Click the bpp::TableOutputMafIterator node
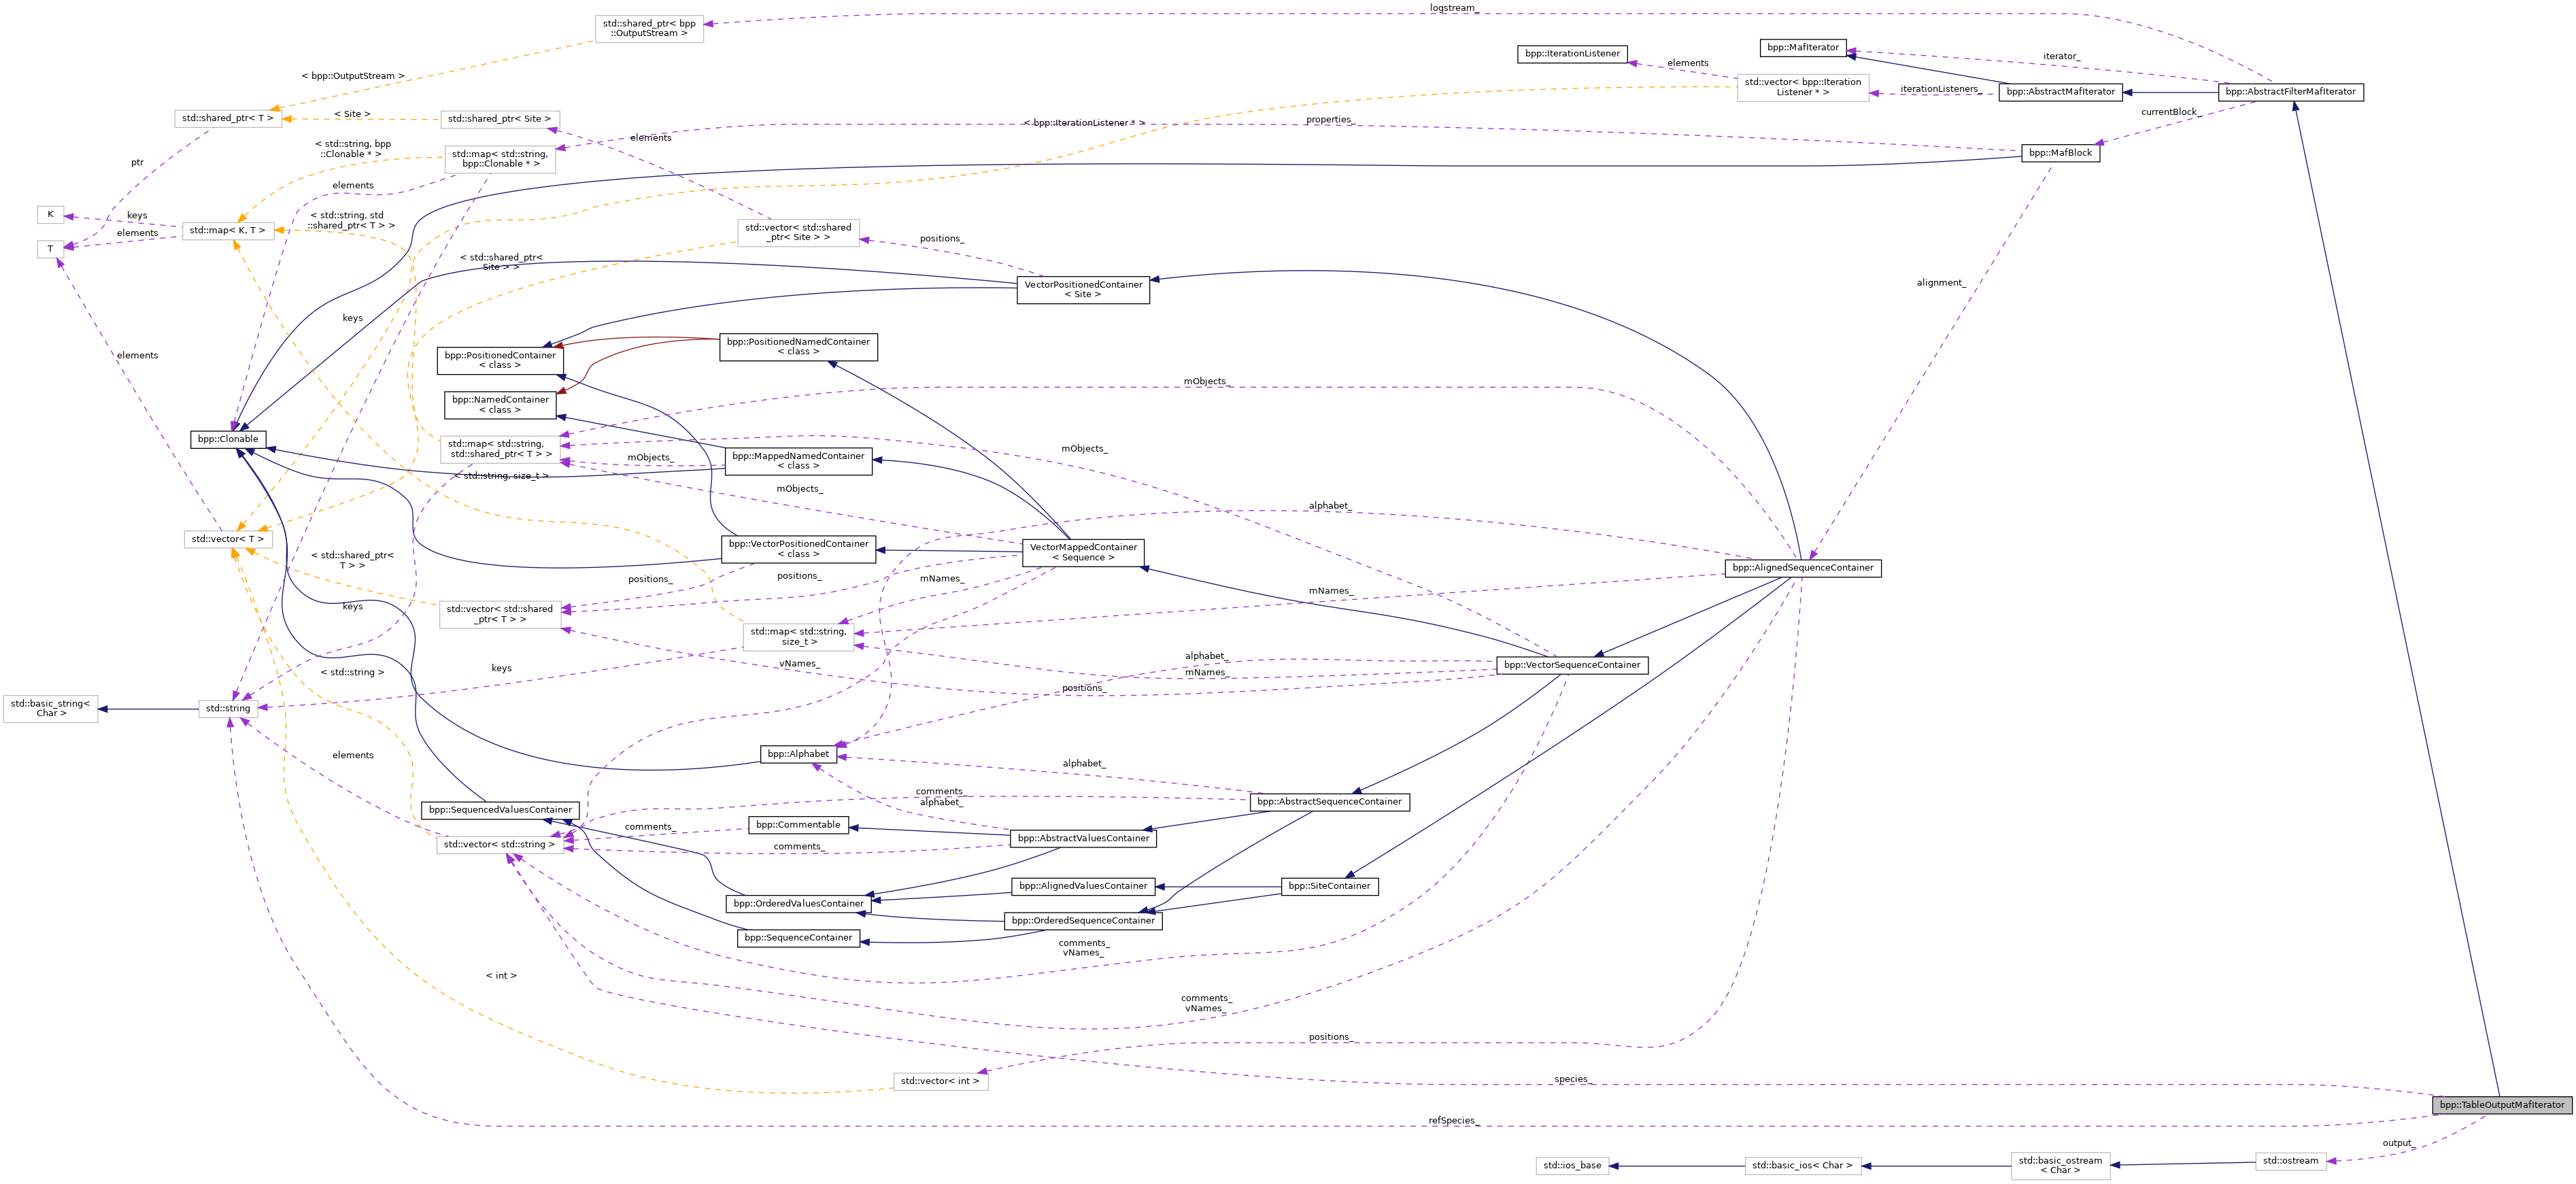 pos(2501,1105)
